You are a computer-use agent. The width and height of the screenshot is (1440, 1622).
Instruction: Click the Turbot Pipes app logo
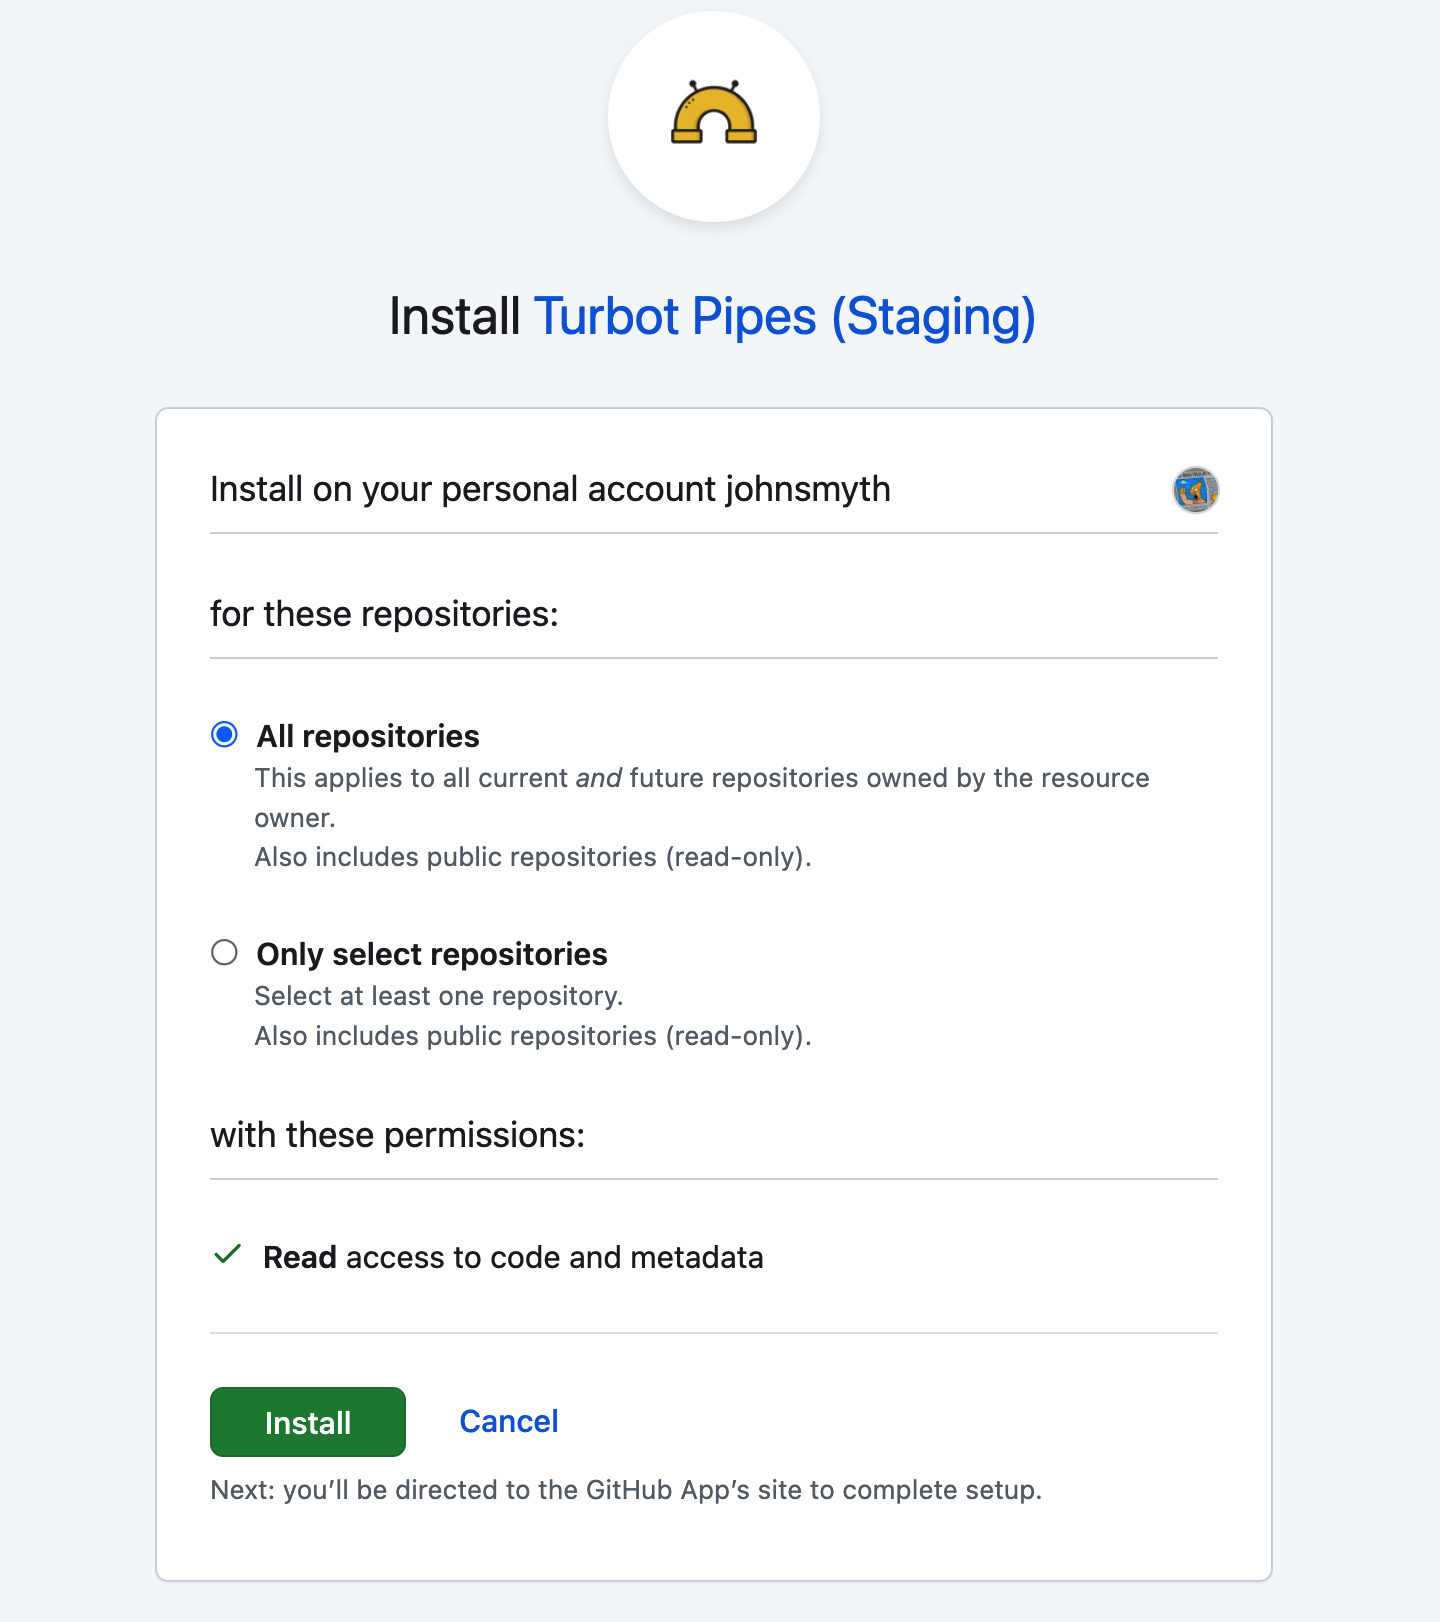(x=713, y=116)
